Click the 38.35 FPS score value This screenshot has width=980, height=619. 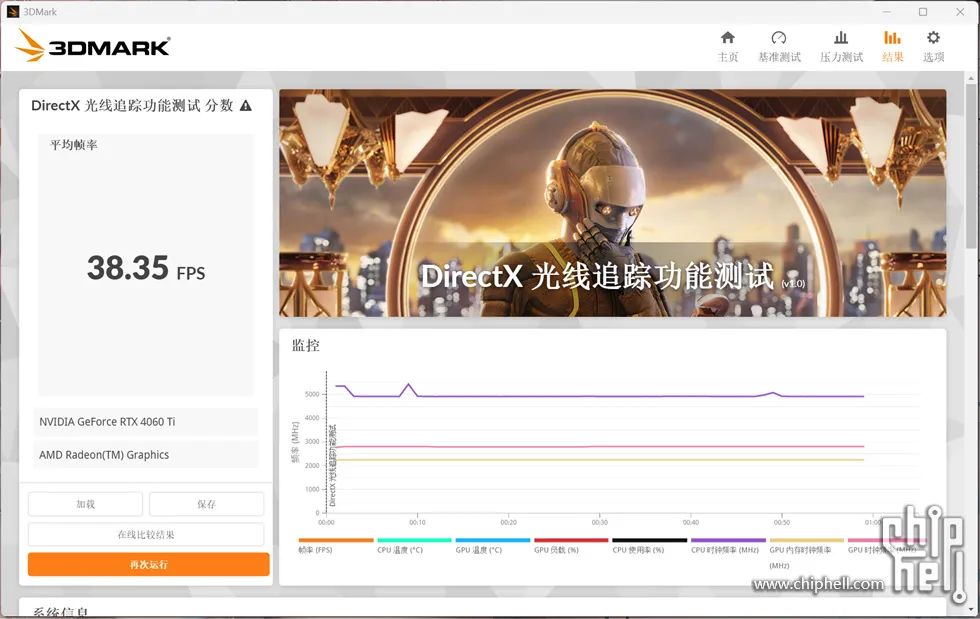[x=146, y=269]
